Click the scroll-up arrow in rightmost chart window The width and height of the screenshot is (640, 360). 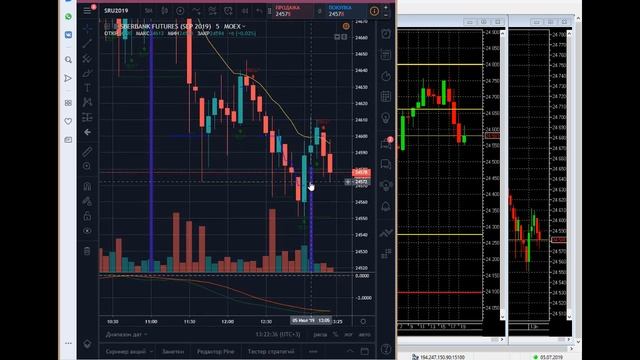(569, 34)
